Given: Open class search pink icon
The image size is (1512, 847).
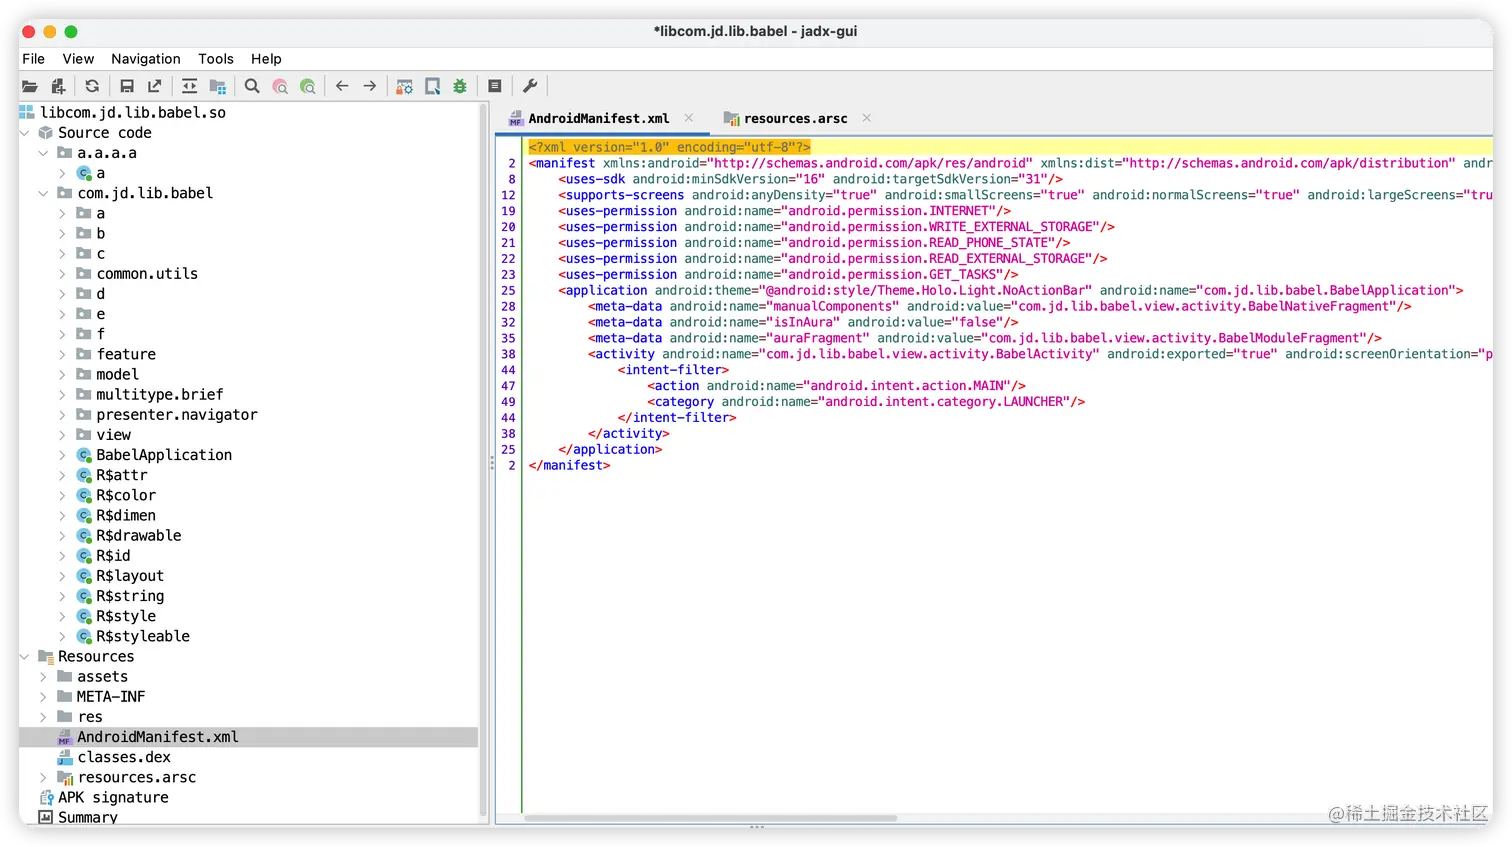Looking at the screenshot, I should tap(280, 87).
